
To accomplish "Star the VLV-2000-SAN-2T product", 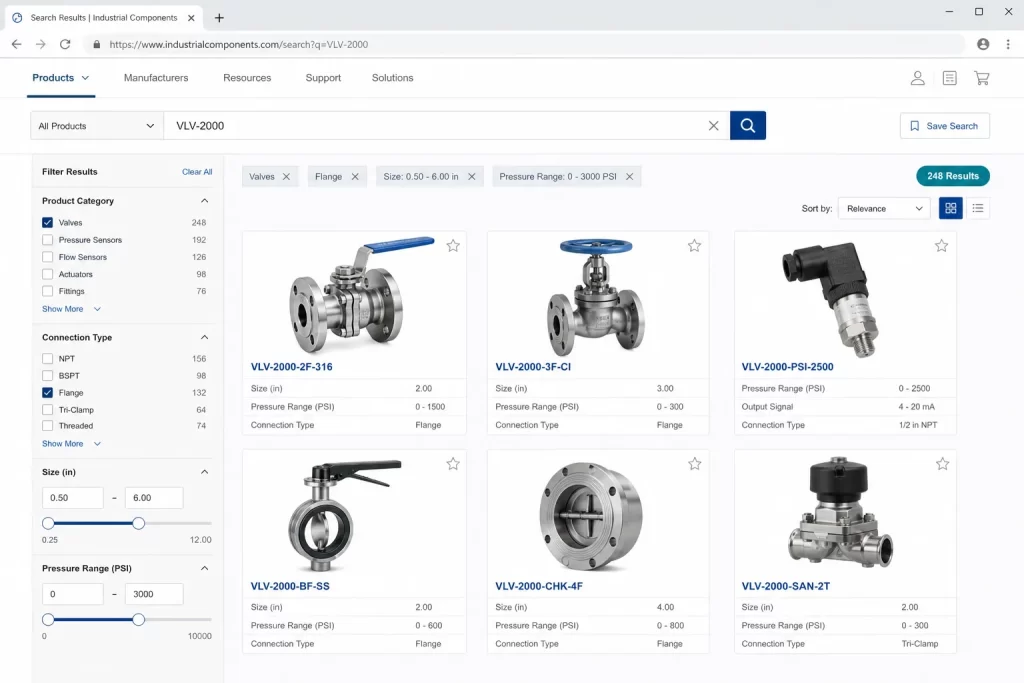I will [x=942, y=464].
